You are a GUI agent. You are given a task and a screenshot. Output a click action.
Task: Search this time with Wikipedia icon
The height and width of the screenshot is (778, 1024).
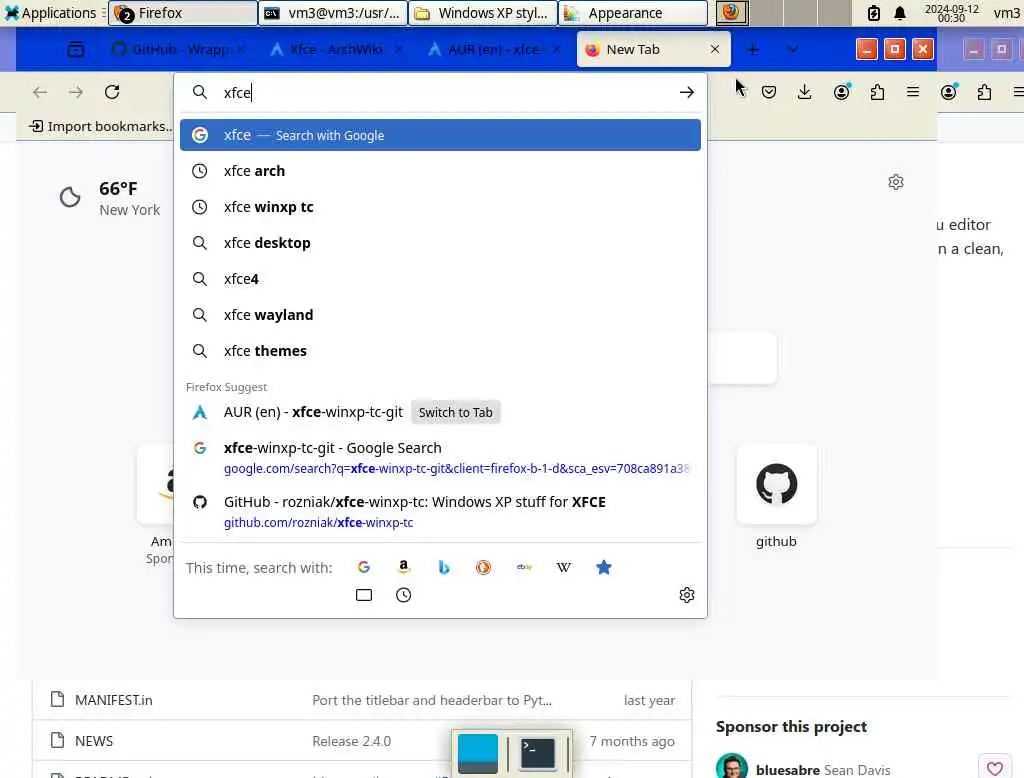tap(564, 567)
